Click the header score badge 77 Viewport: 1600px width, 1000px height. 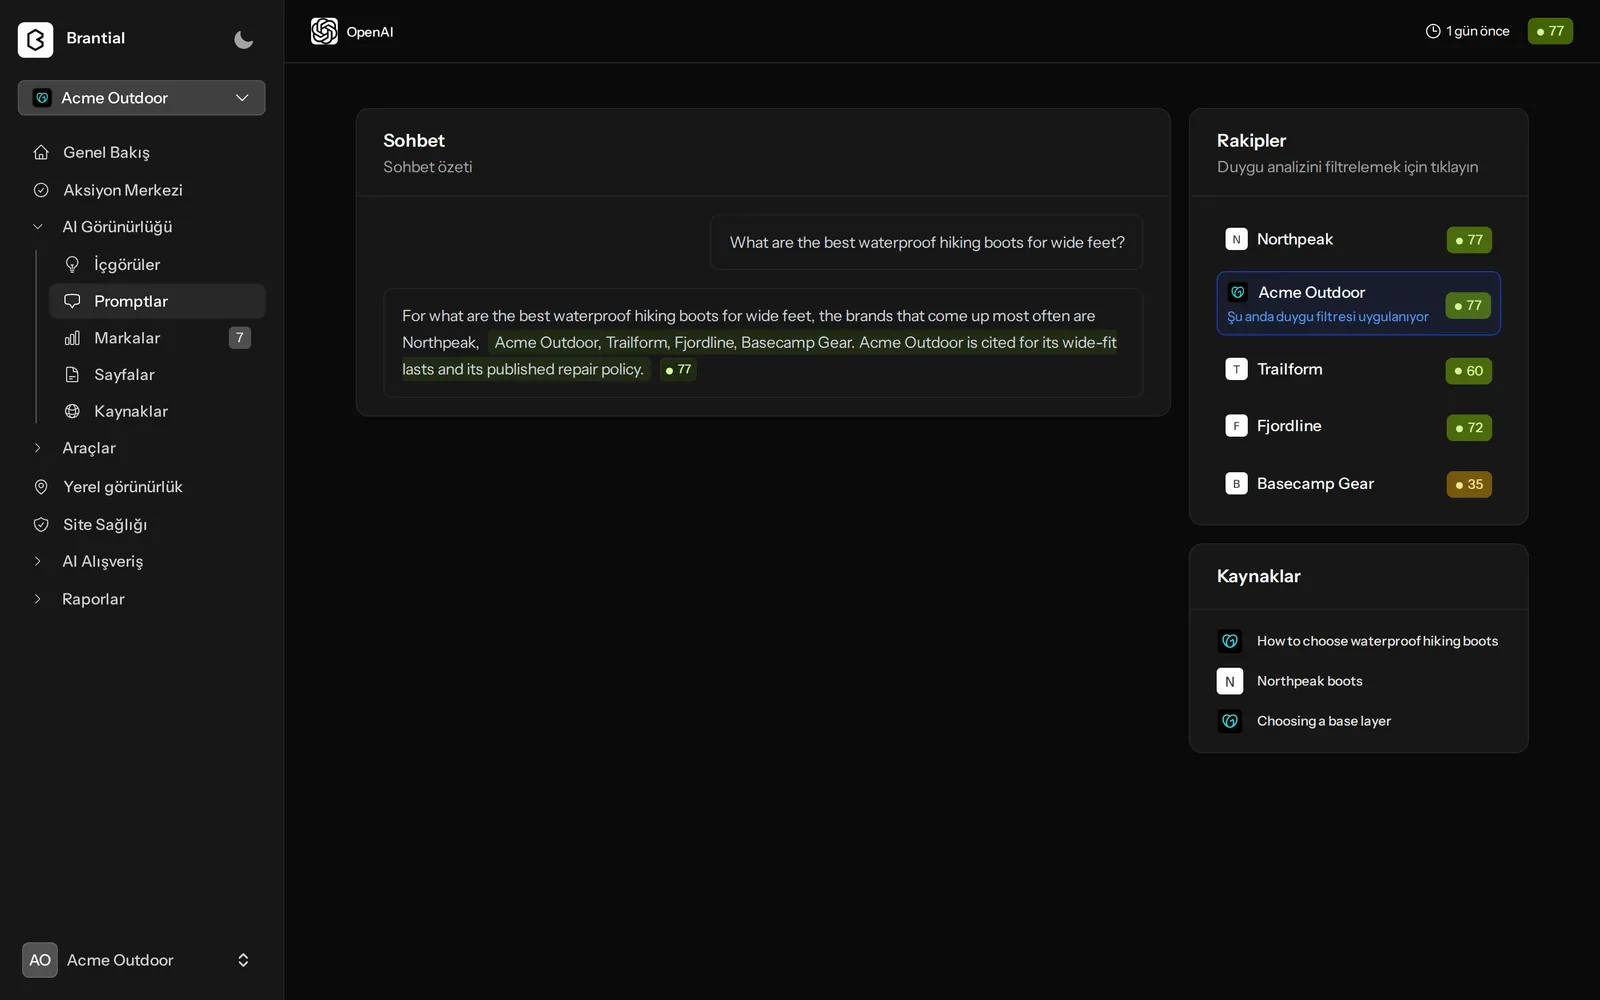pyautogui.click(x=1550, y=31)
